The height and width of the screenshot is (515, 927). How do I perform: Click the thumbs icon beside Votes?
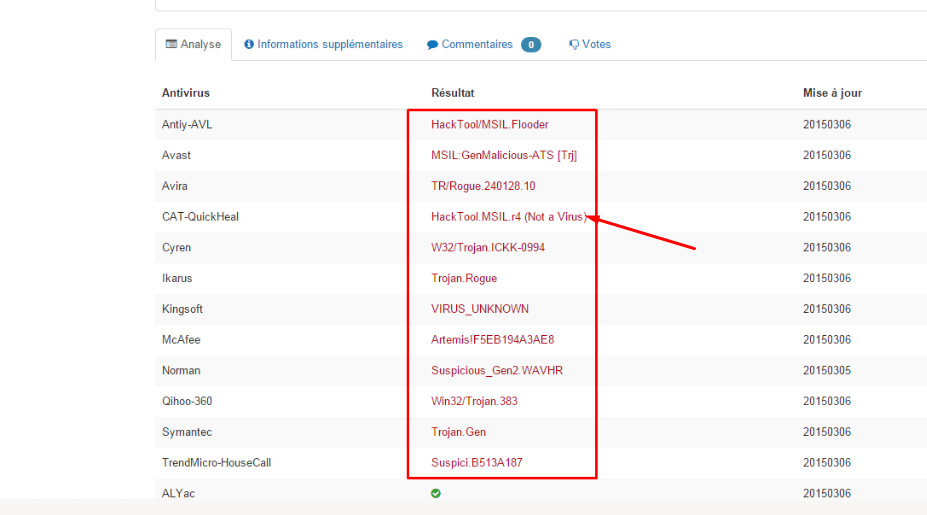573,45
